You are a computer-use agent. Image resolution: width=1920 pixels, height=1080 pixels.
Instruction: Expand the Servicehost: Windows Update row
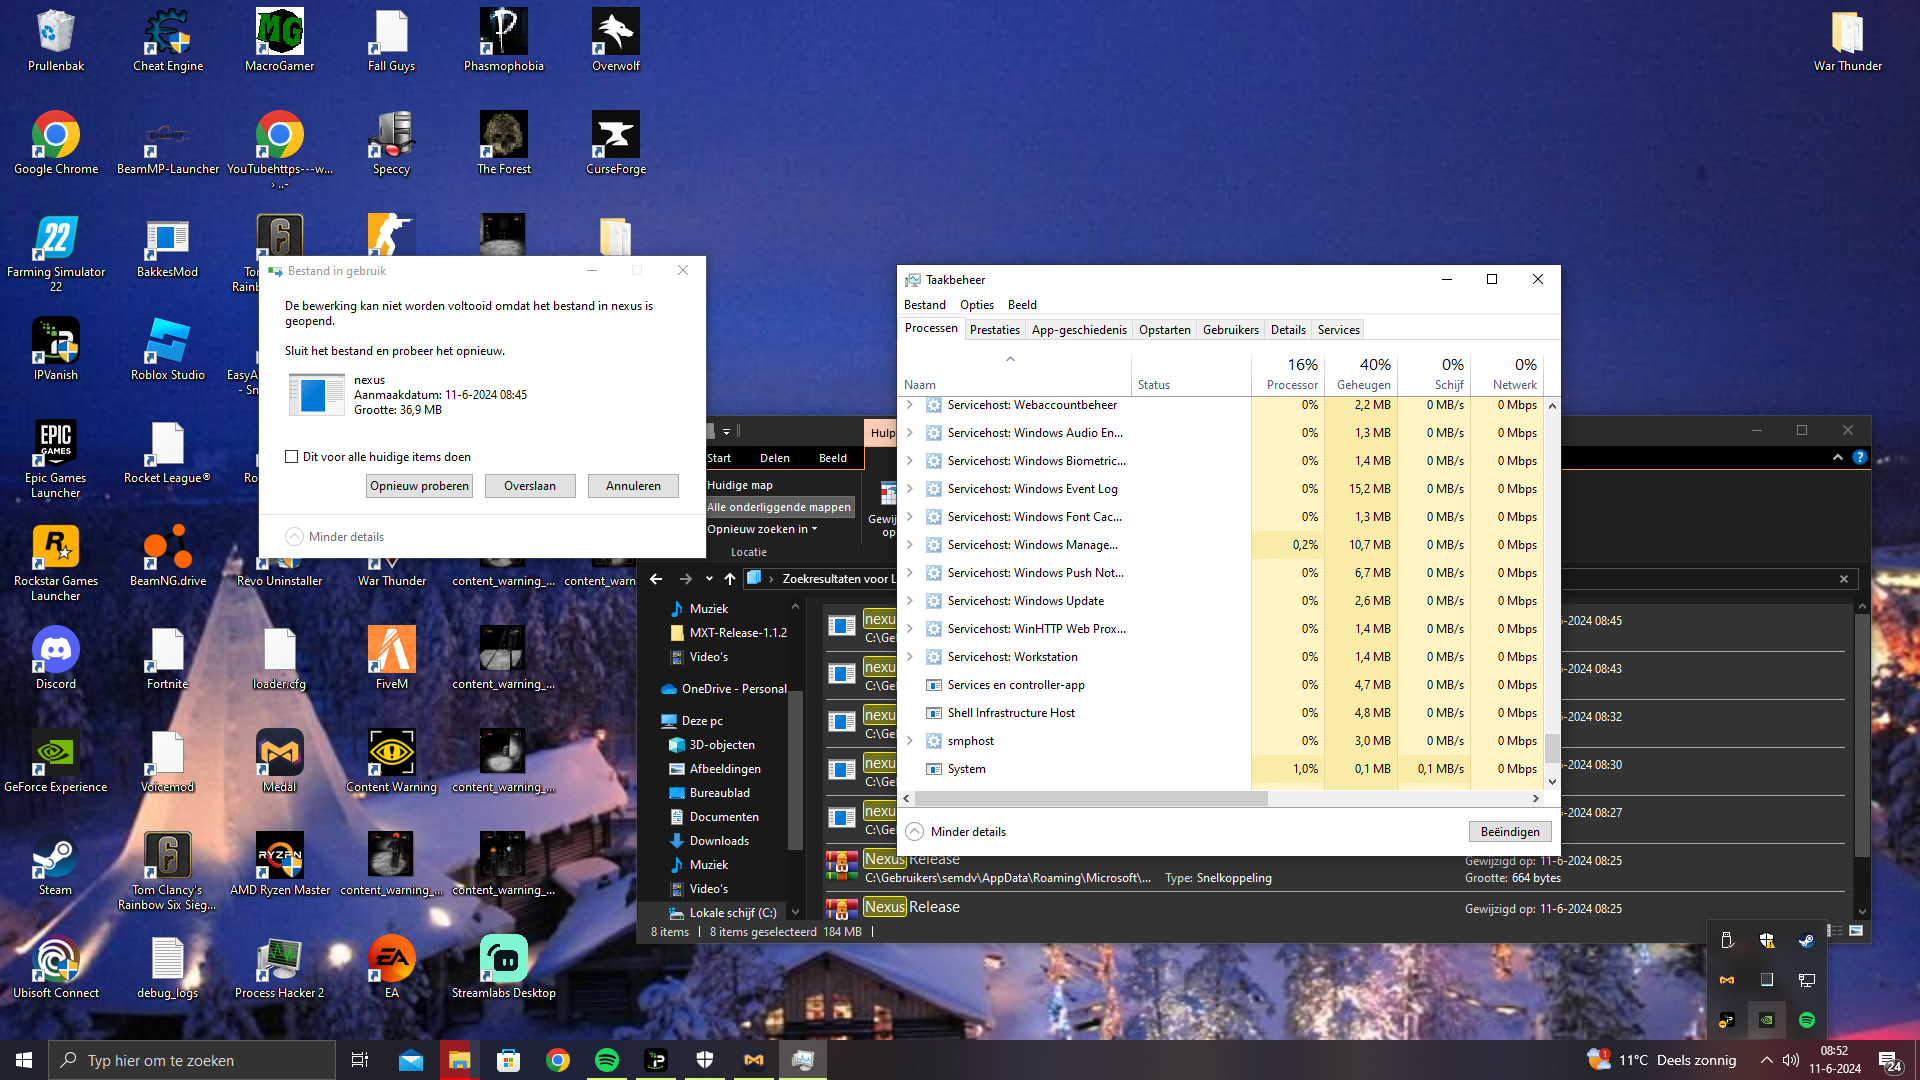pos(910,601)
